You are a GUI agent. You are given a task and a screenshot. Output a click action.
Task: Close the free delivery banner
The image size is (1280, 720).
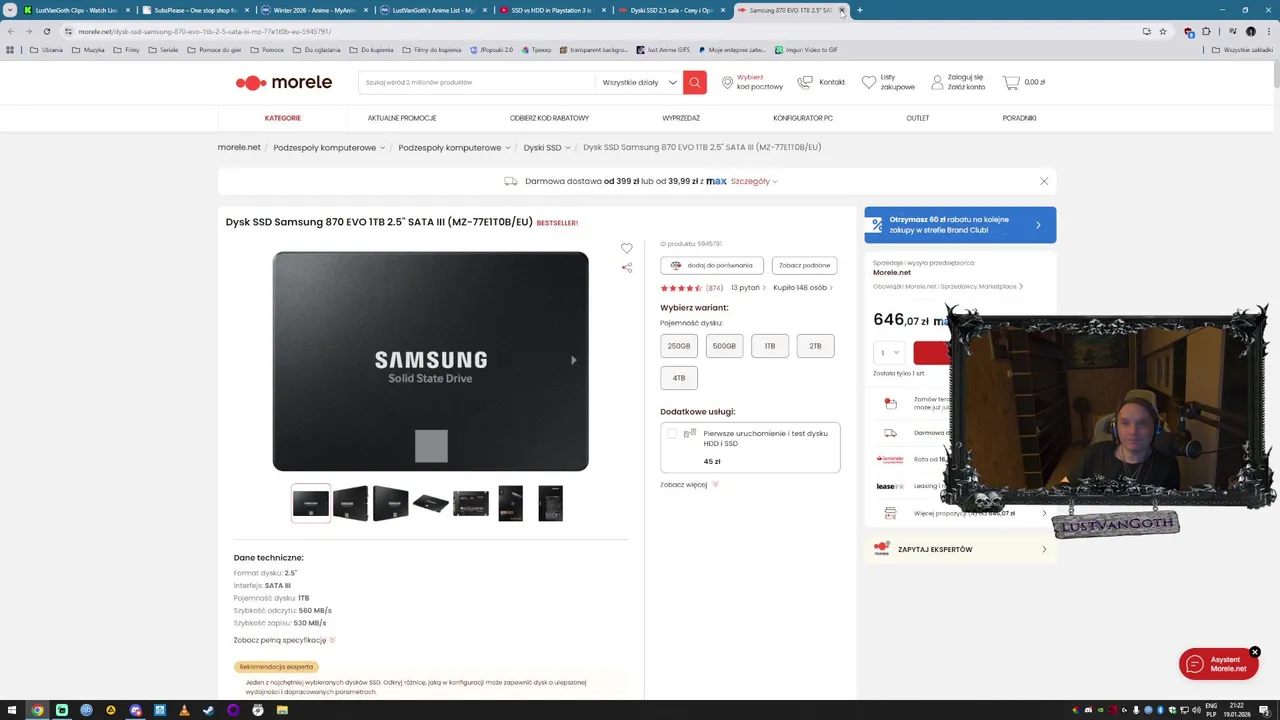click(x=1044, y=181)
